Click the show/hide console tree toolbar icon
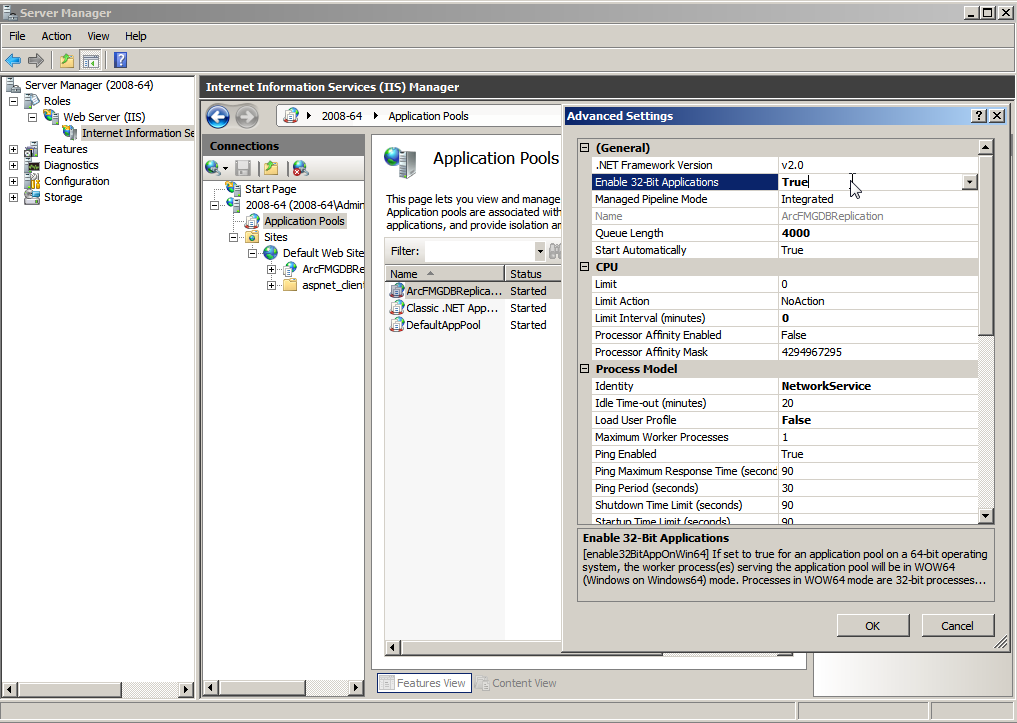This screenshot has width=1017, height=723. tap(92, 60)
